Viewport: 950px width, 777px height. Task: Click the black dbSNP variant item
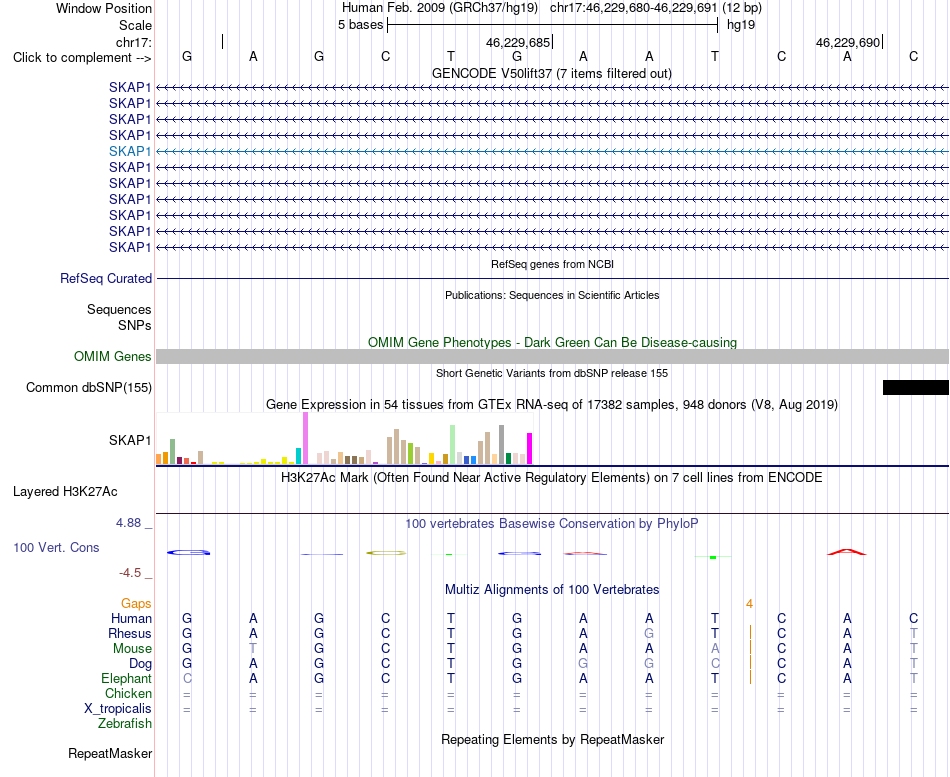pyautogui.click(x=915, y=387)
